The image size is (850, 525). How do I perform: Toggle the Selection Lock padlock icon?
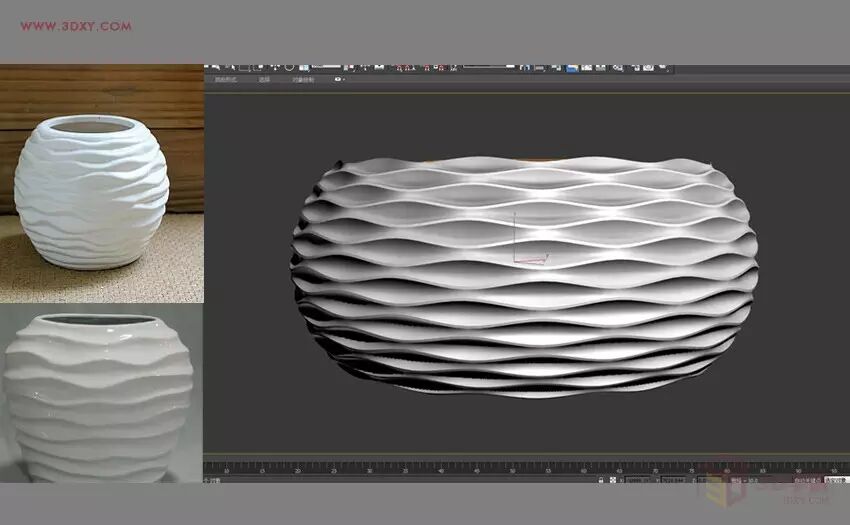(x=601, y=480)
